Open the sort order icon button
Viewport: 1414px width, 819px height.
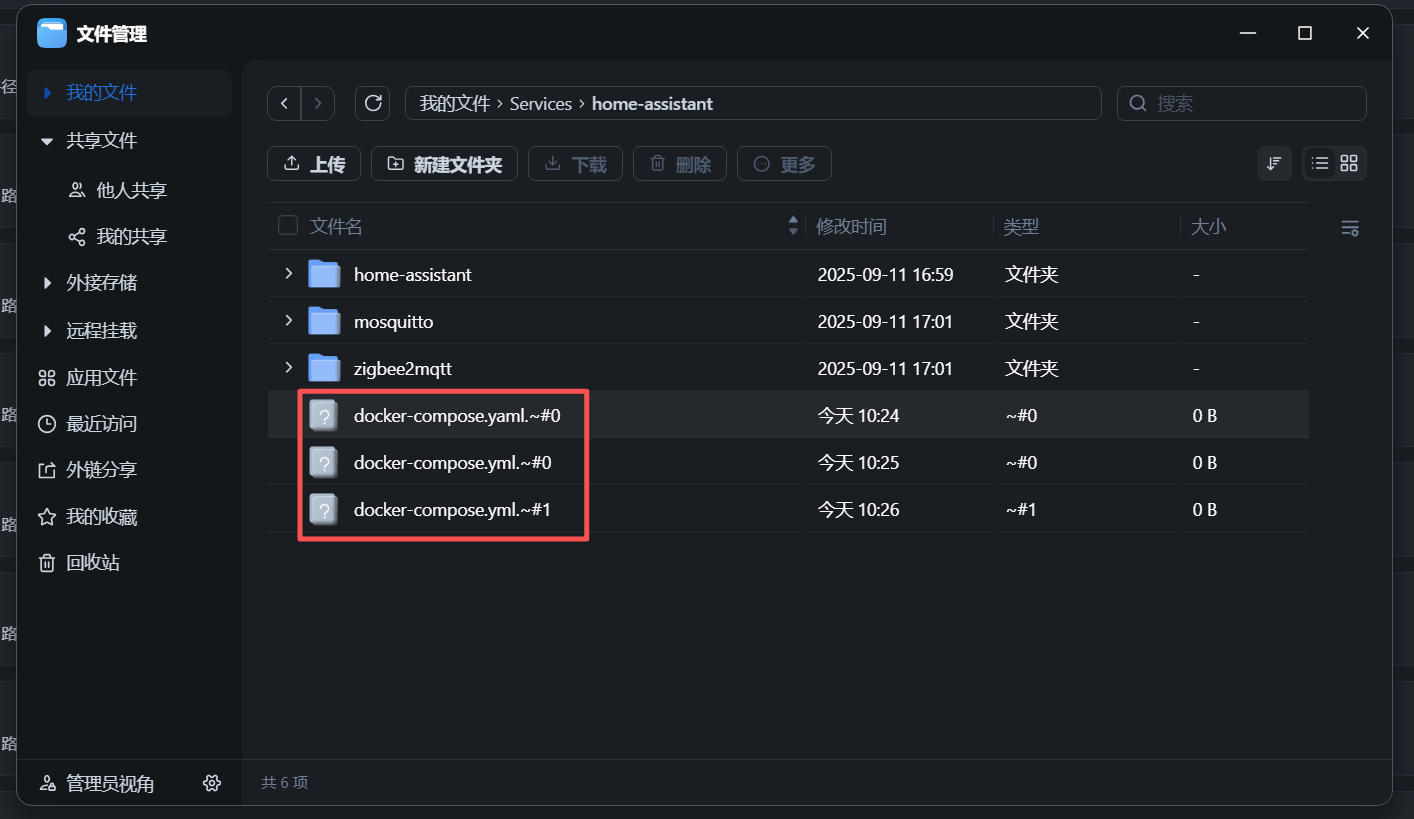pos(1274,163)
